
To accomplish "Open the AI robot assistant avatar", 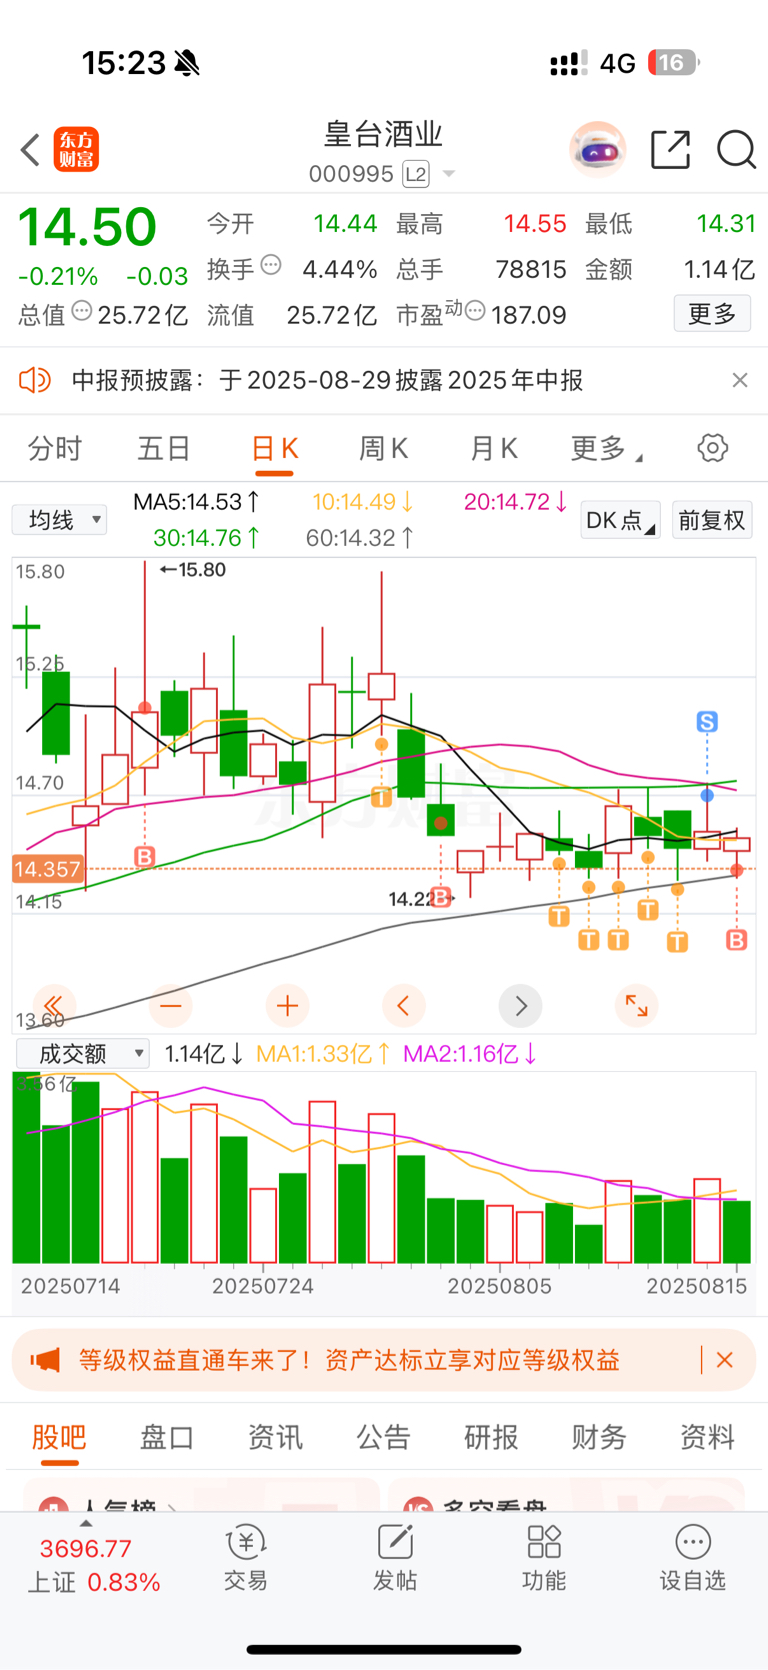I will (598, 150).
